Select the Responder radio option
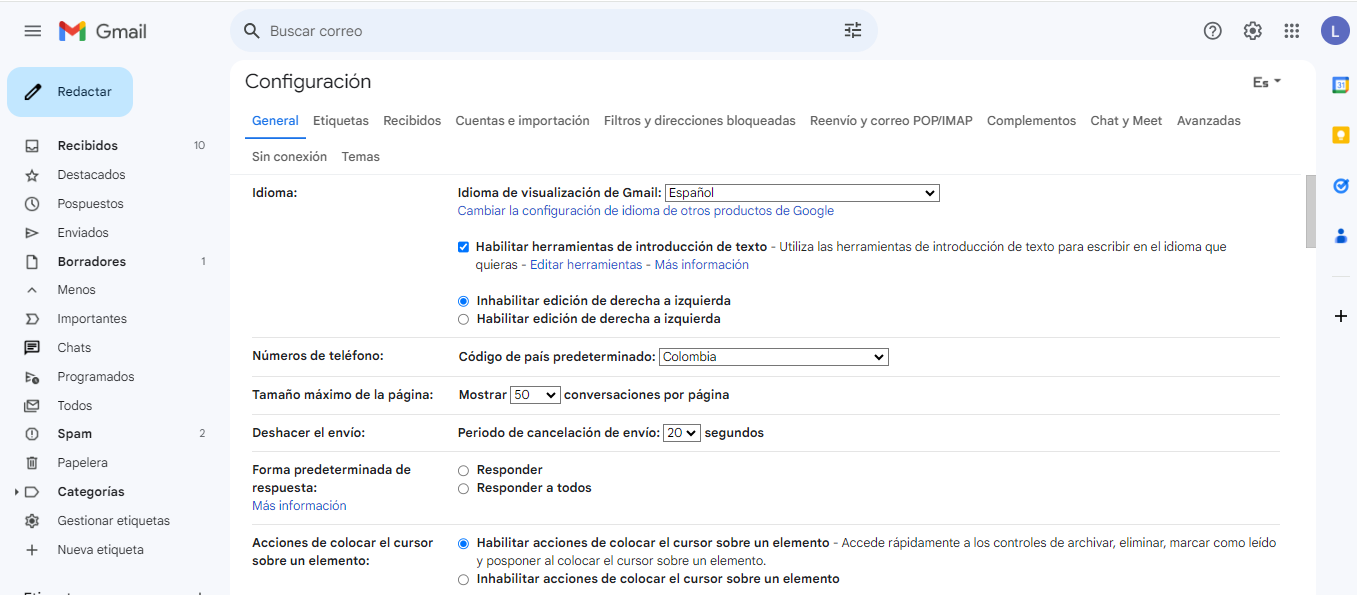The image size is (1365, 595). 463,470
